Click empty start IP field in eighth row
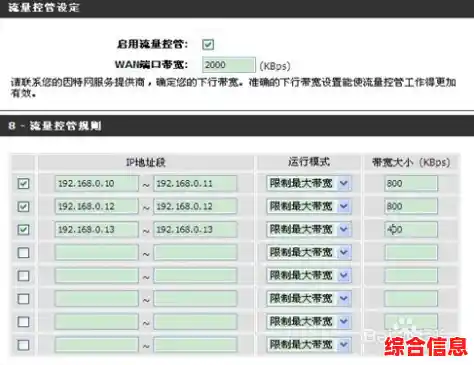 click(97, 344)
